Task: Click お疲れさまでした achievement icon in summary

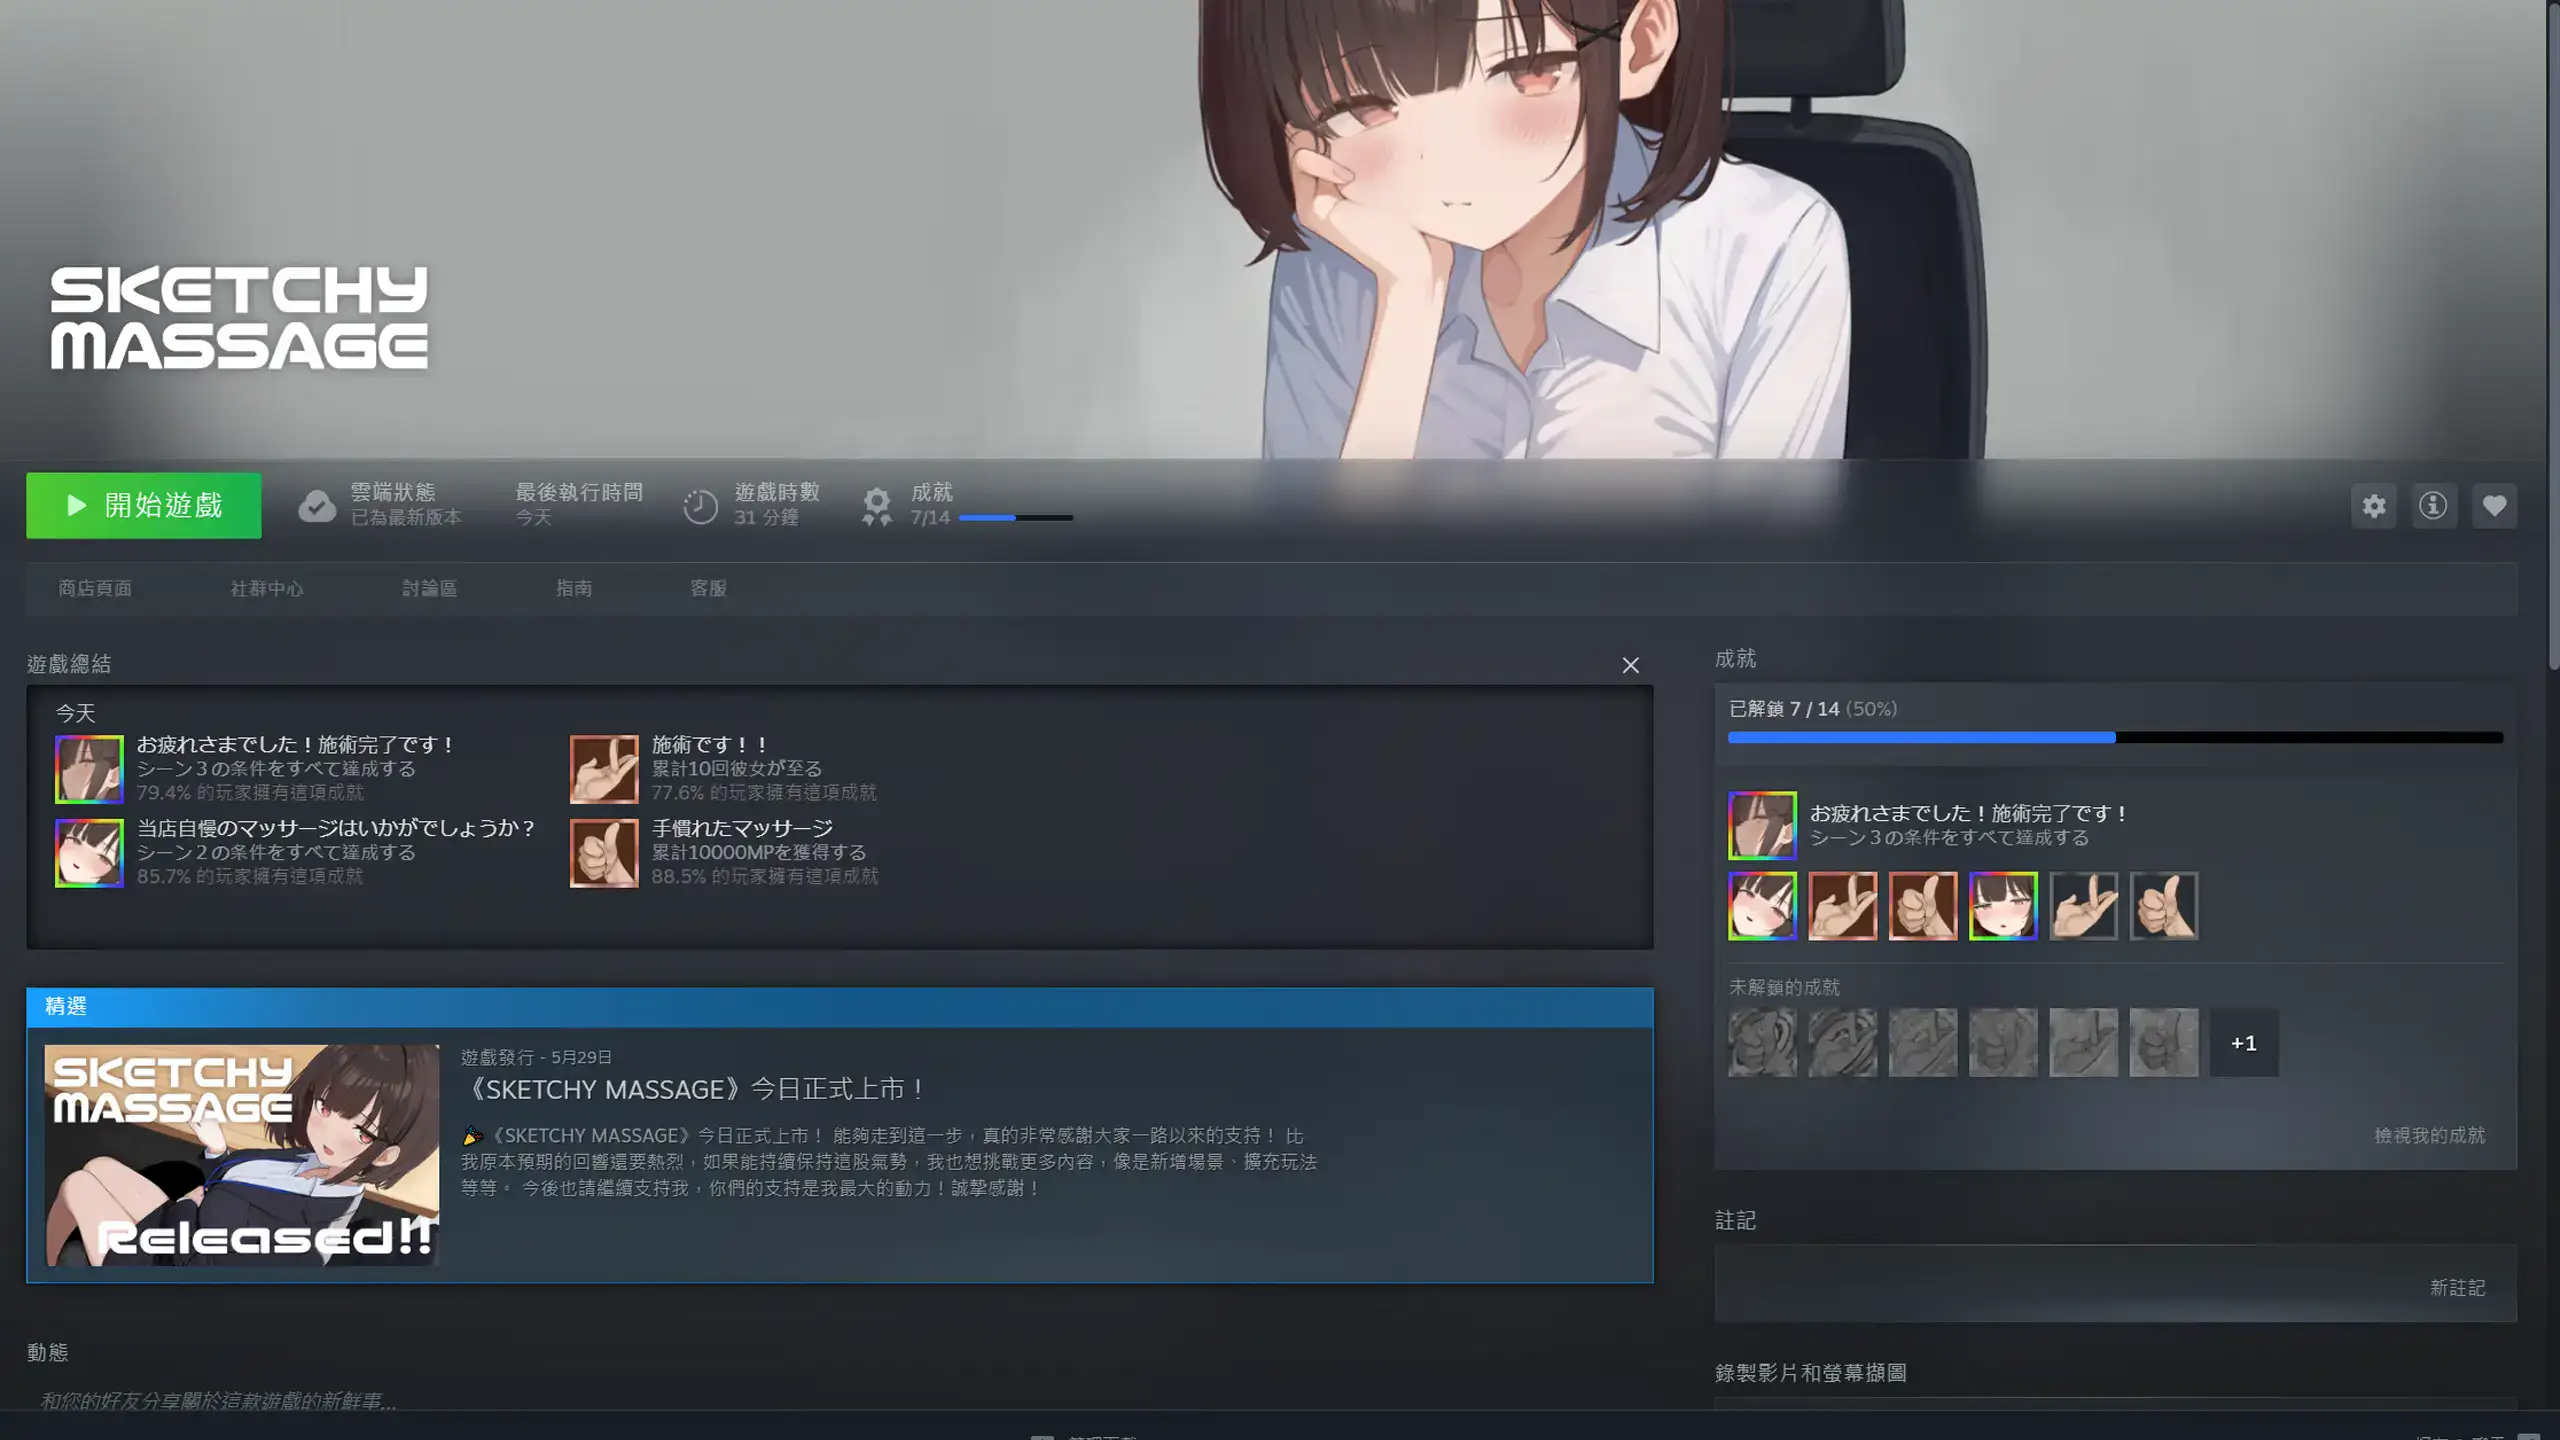Action: point(89,769)
